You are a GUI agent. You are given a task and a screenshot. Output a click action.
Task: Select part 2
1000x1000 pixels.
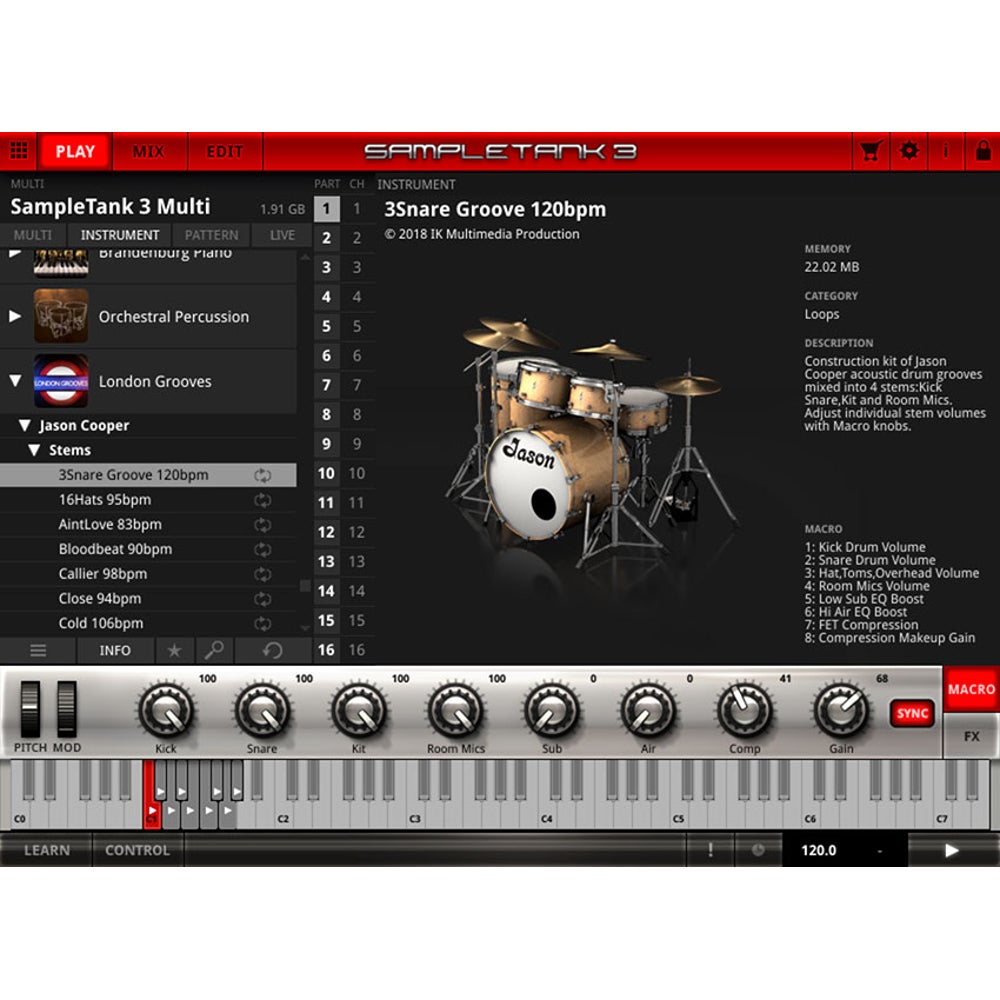(x=327, y=238)
